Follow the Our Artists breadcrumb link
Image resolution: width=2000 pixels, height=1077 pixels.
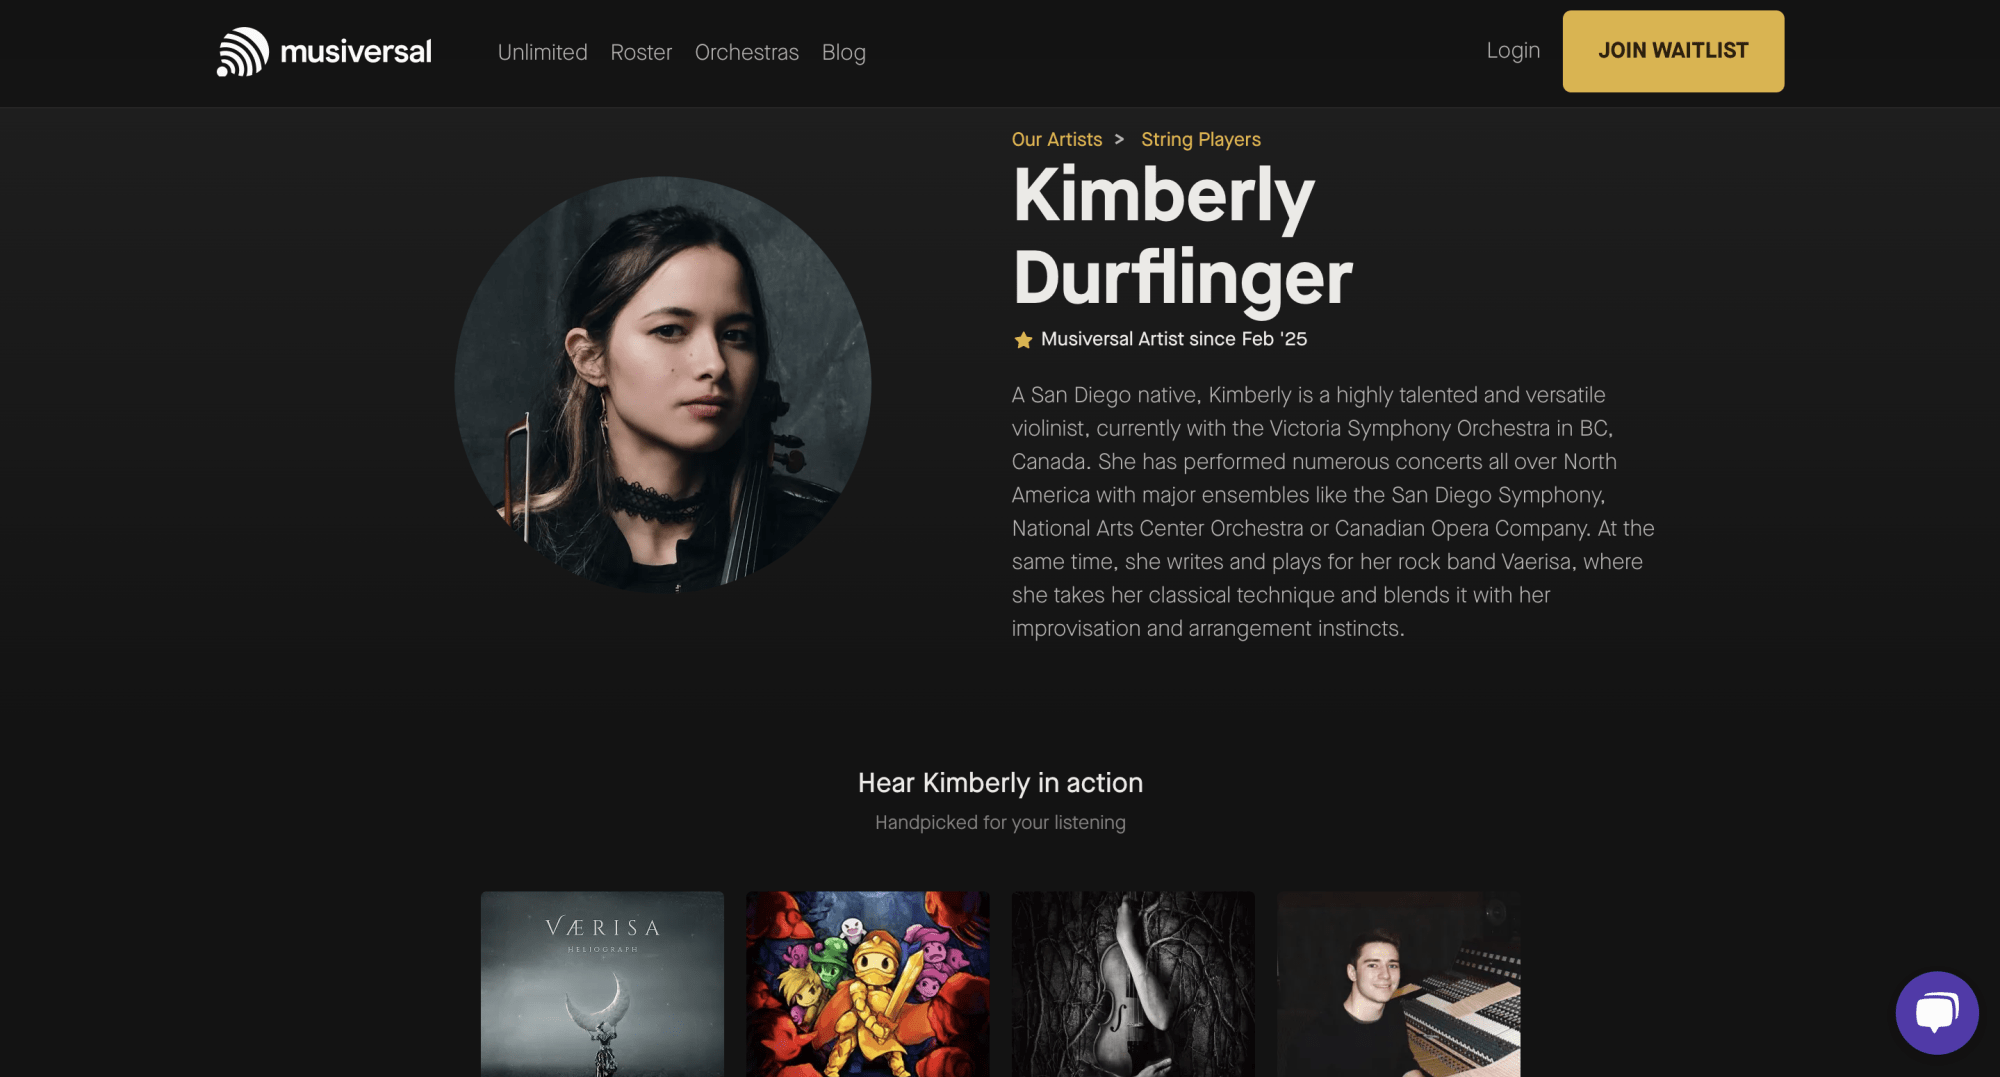pyautogui.click(x=1057, y=139)
